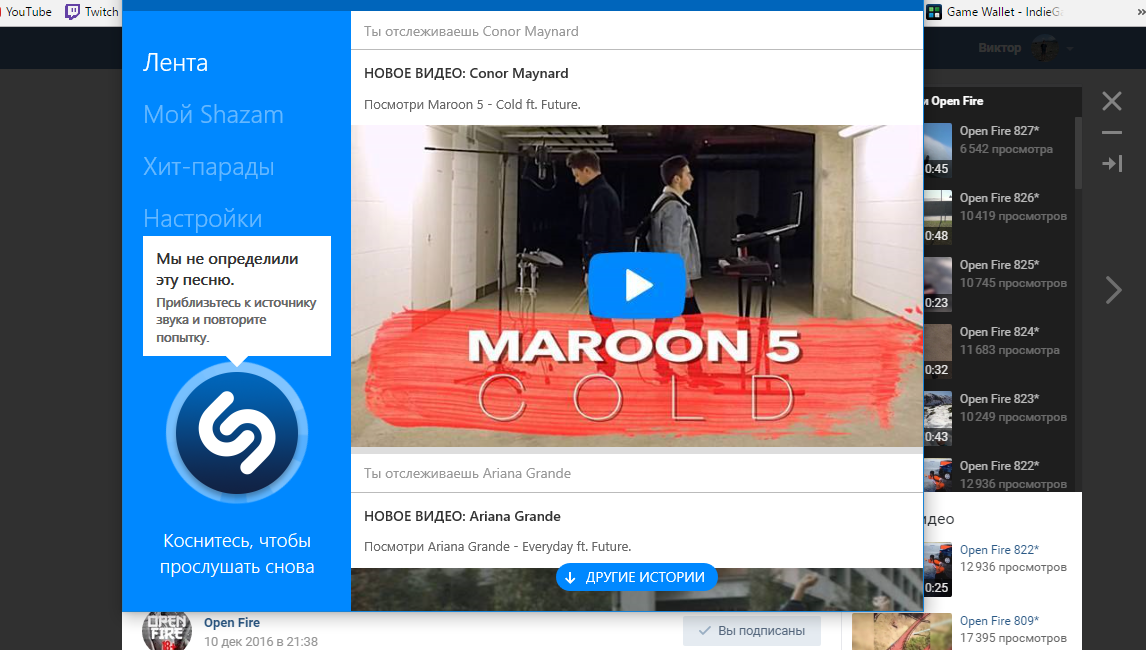Expand bookmarks overflow chevron
Image resolution: width=1146 pixels, height=650 pixels.
1140,12
